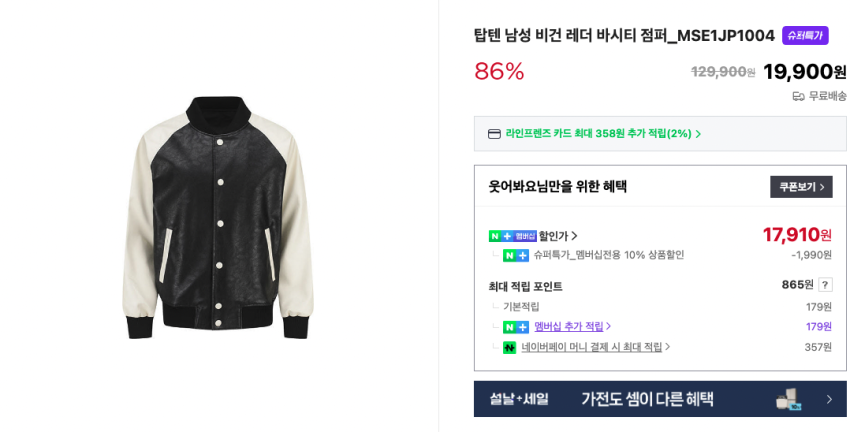
Task: Click the 슈퍼특가 badge next to title
Action: point(804,35)
